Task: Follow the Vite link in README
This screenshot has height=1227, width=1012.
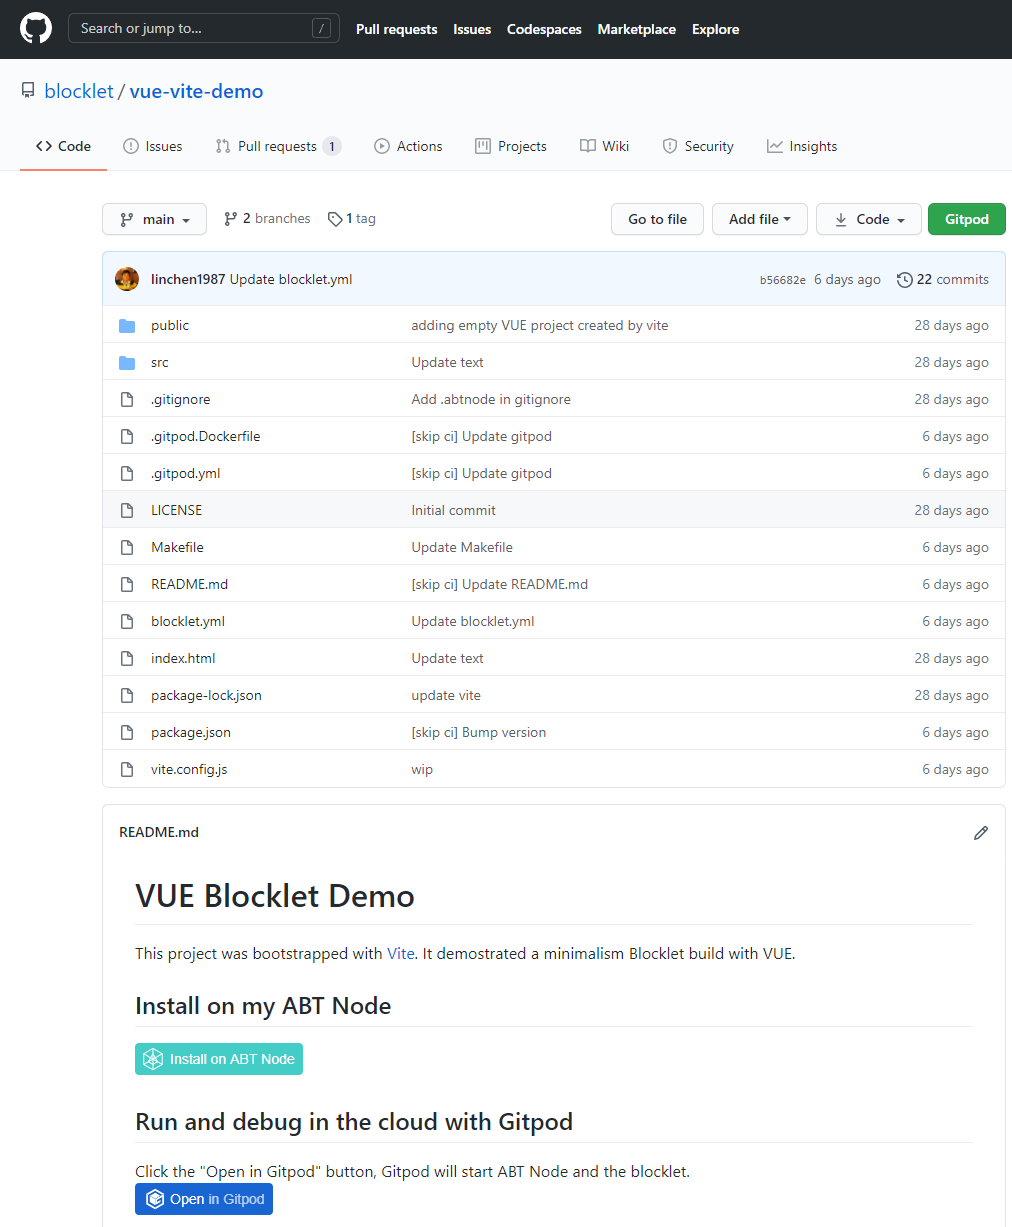Action: pos(400,954)
